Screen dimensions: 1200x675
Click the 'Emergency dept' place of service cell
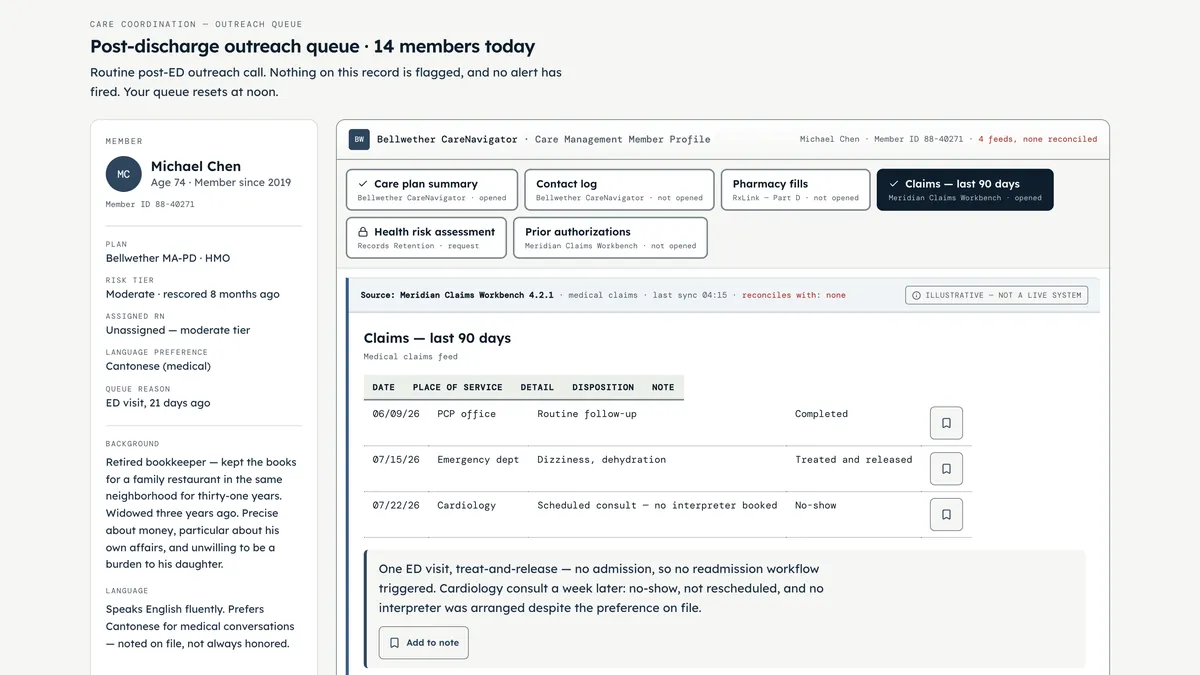478,460
